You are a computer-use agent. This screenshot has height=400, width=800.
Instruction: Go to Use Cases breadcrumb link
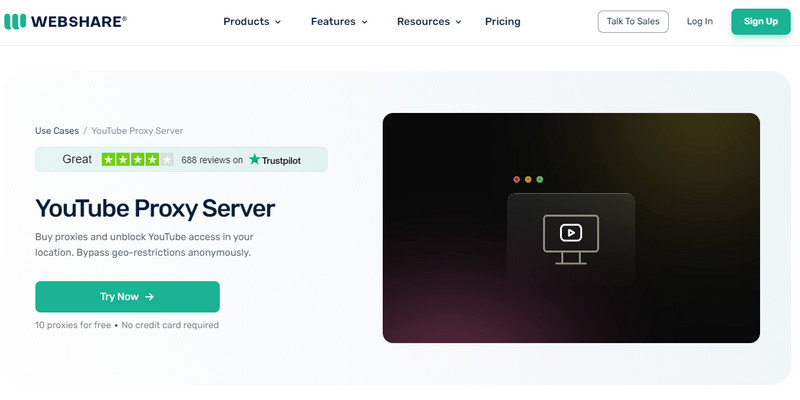pyautogui.click(x=56, y=130)
